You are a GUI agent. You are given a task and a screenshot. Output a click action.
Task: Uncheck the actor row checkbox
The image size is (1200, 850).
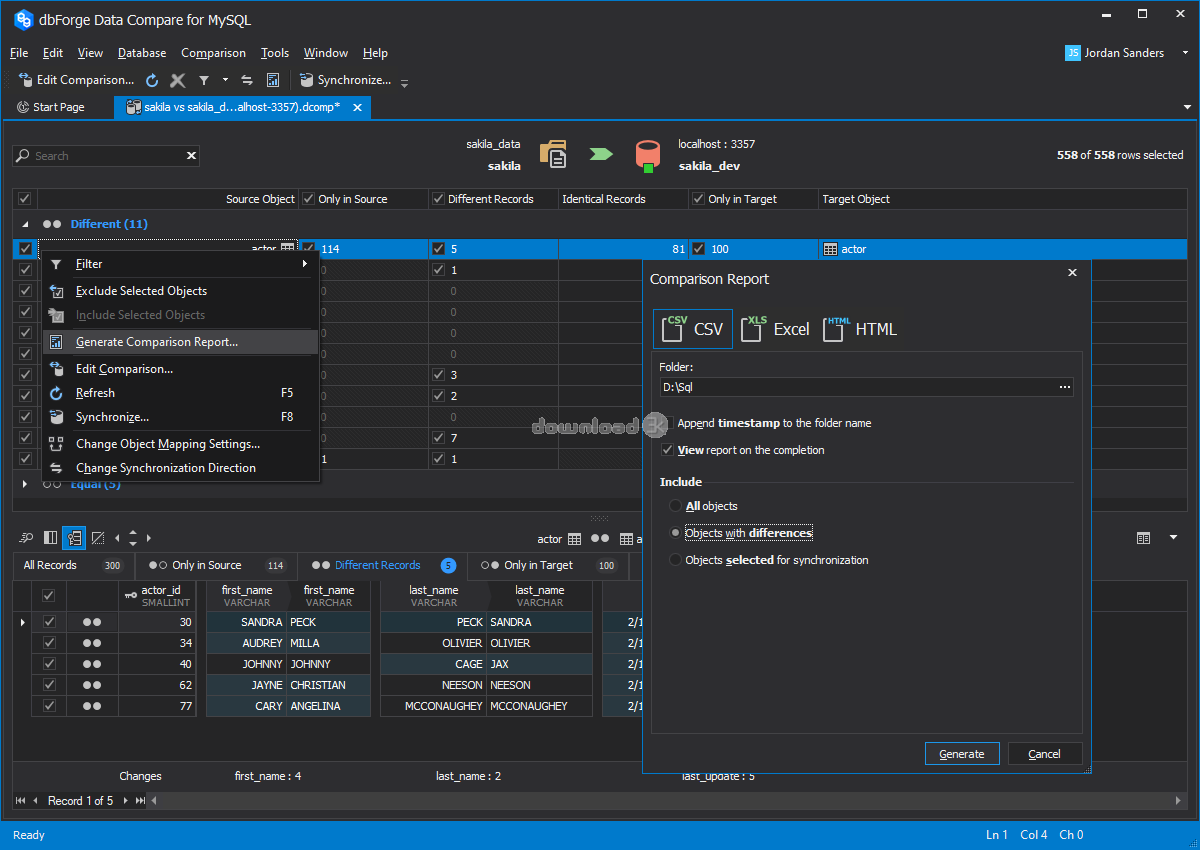pos(25,249)
